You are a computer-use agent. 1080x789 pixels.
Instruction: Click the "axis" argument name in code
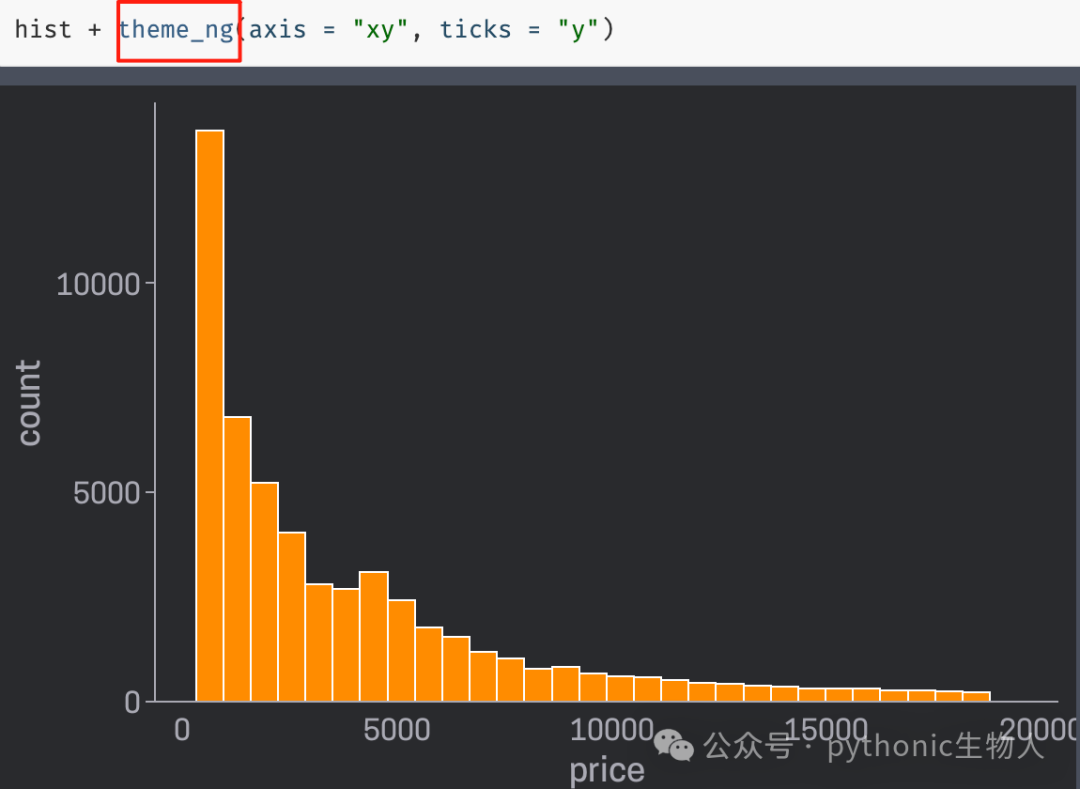pyautogui.click(x=278, y=30)
